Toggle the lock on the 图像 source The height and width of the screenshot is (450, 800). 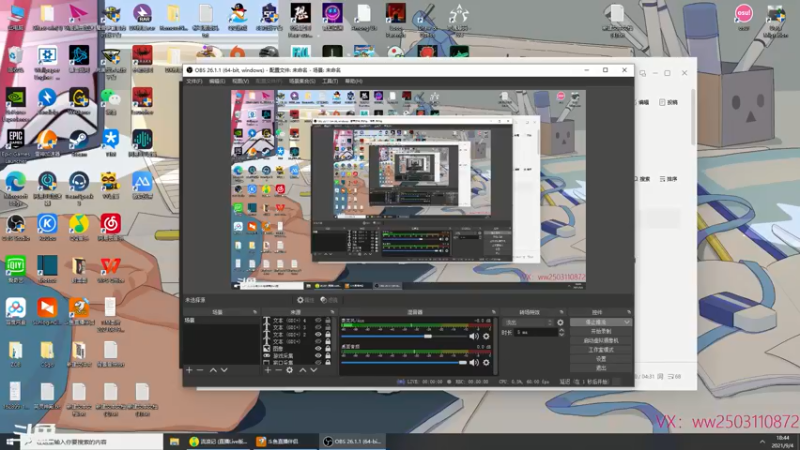(328, 348)
